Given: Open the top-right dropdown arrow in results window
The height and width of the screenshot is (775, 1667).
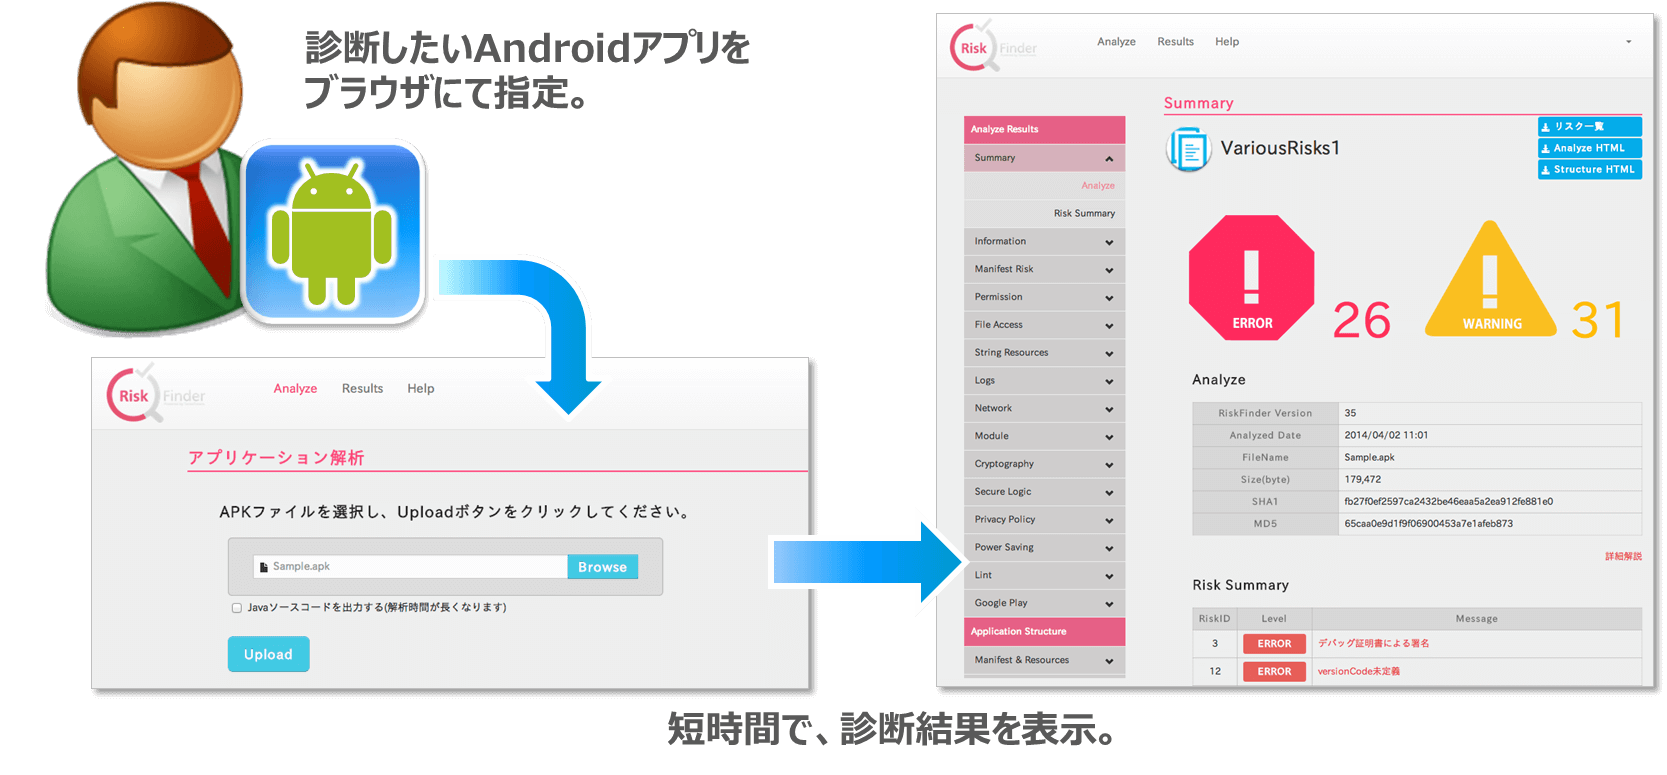Looking at the screenshot, I should 1628,42.
